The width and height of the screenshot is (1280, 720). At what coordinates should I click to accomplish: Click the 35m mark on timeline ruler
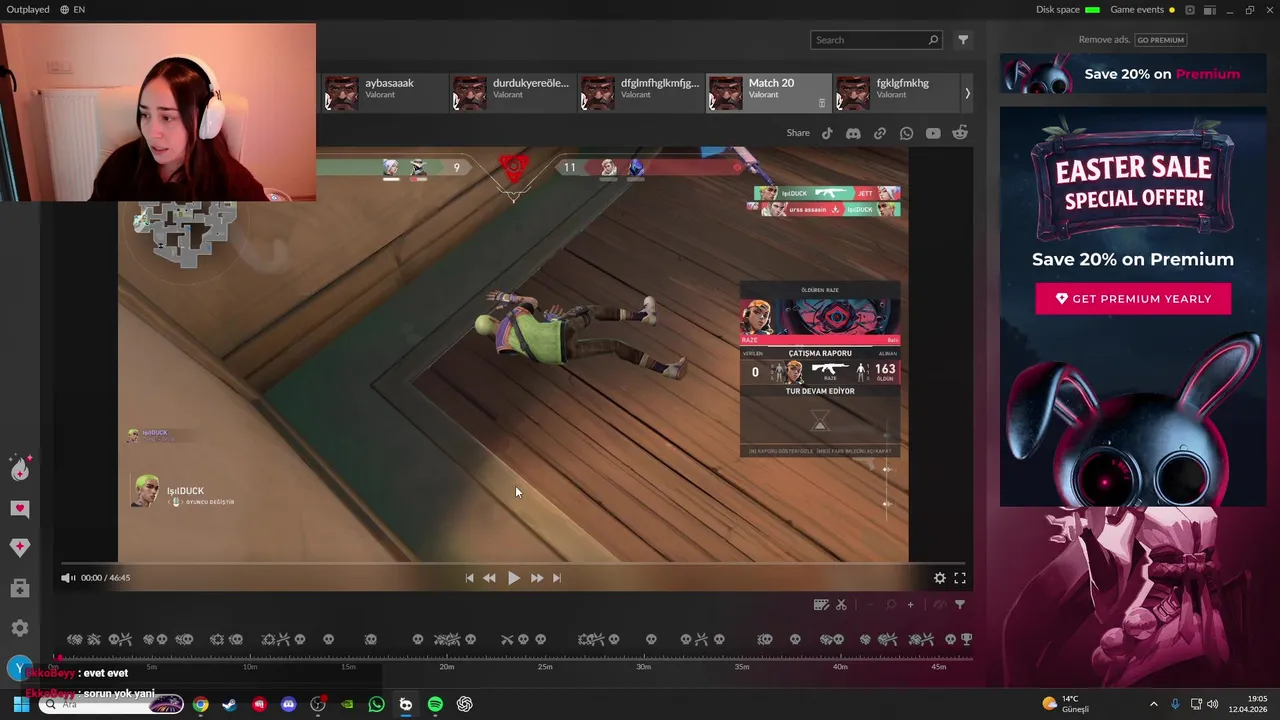point(742,667)
